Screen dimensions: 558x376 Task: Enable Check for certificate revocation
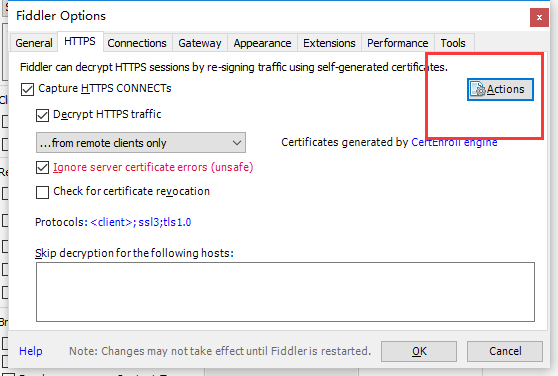click(42, 192)
